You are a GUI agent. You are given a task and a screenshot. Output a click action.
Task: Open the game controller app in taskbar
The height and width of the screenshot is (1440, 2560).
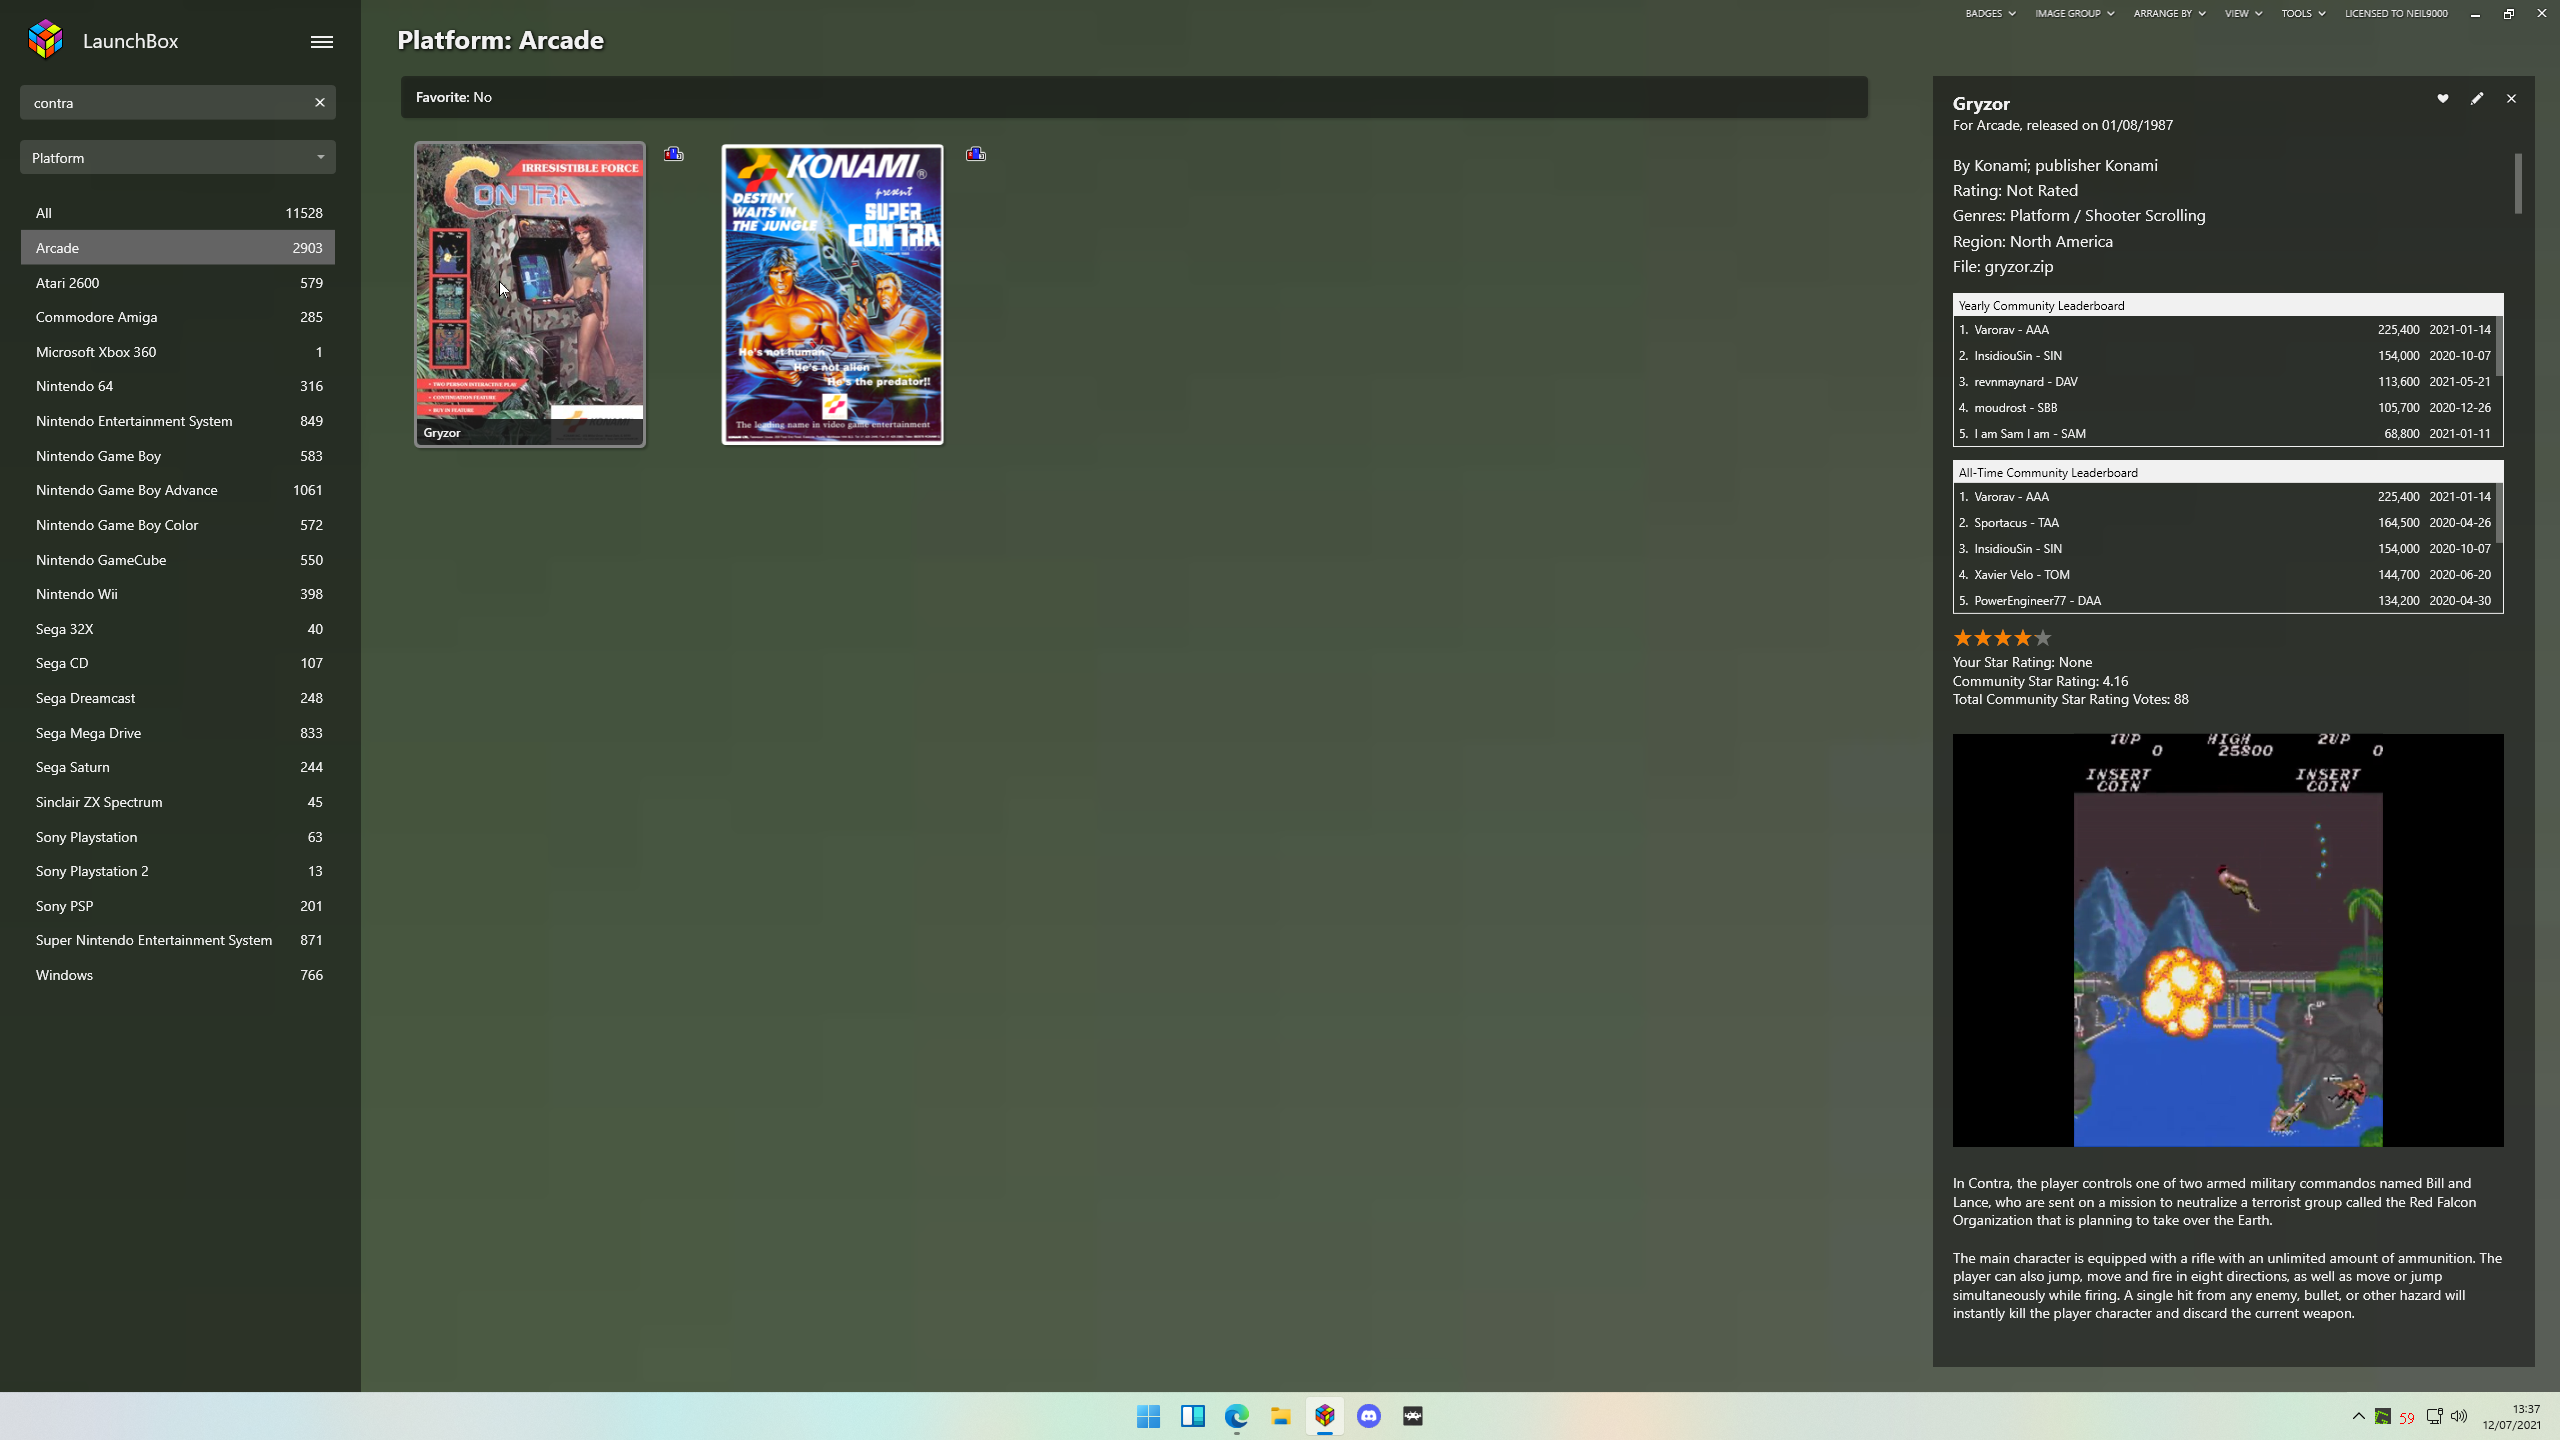[x=1412, y=1416]
